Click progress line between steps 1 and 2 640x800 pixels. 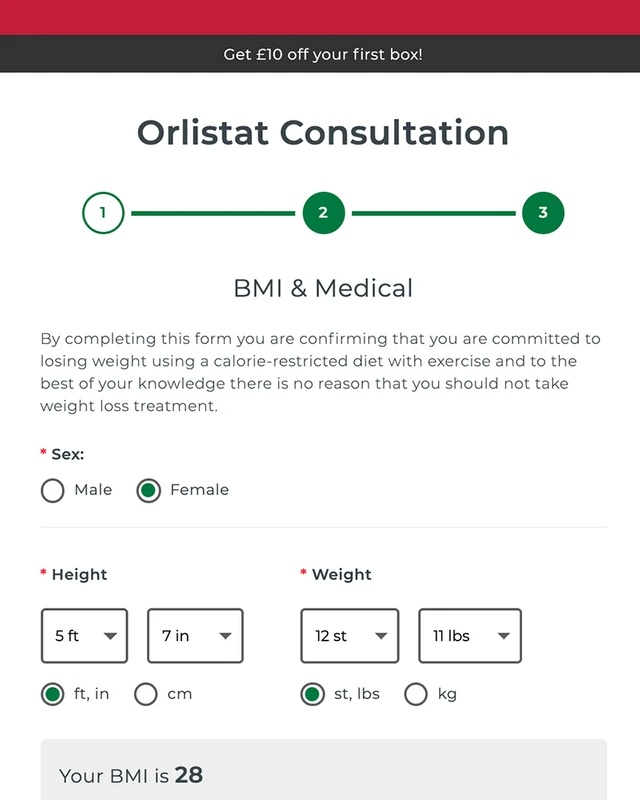pos(213,213)
